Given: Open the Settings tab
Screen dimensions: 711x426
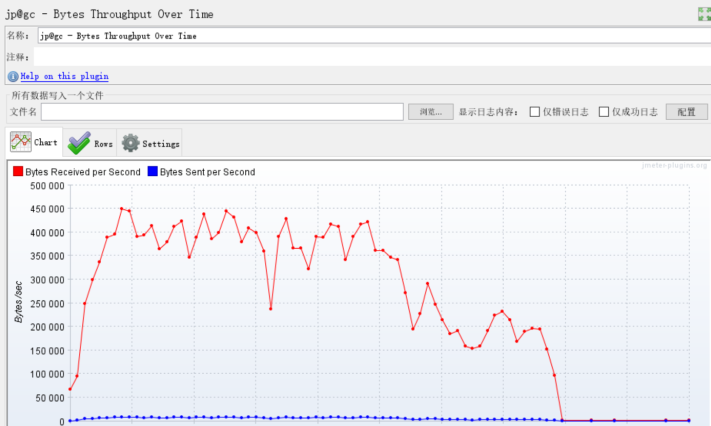Looking at the screenshot, I should tap(150, 143).
